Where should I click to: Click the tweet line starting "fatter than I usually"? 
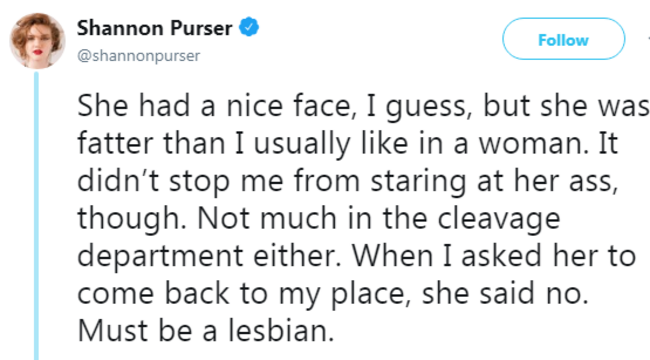(347, 144)
